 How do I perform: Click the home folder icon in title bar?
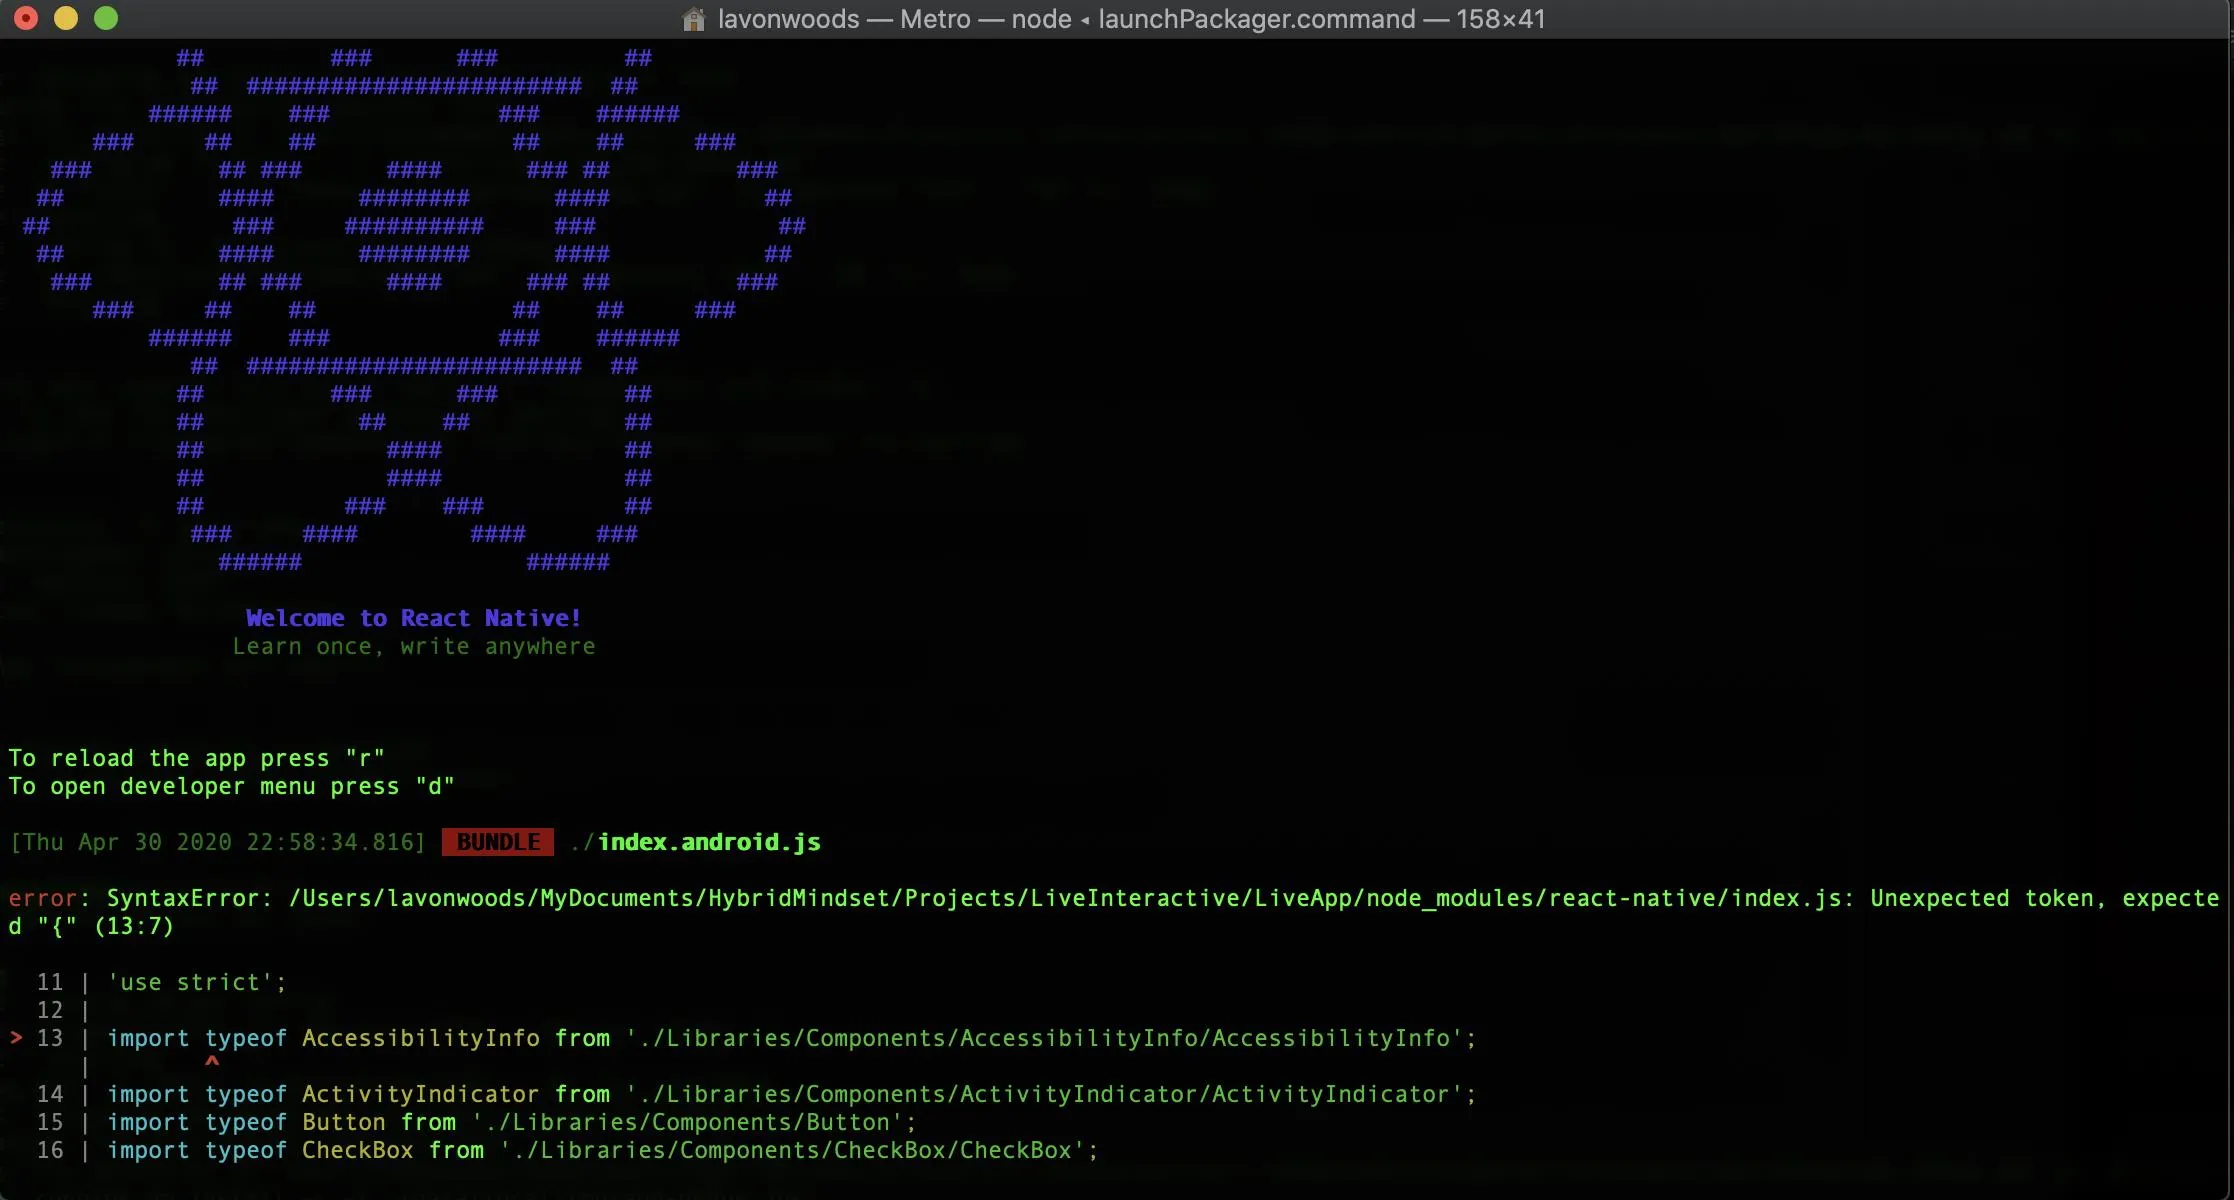pyautogui.click(x=693, y=19)
